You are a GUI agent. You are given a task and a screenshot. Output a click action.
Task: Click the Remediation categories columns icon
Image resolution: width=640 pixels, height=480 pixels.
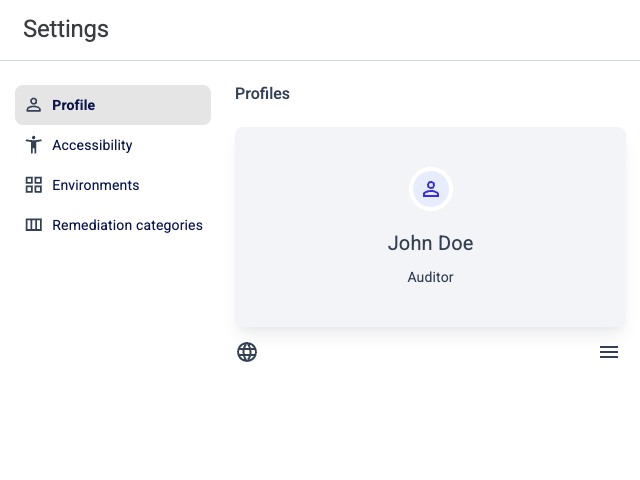coord(33,225)
